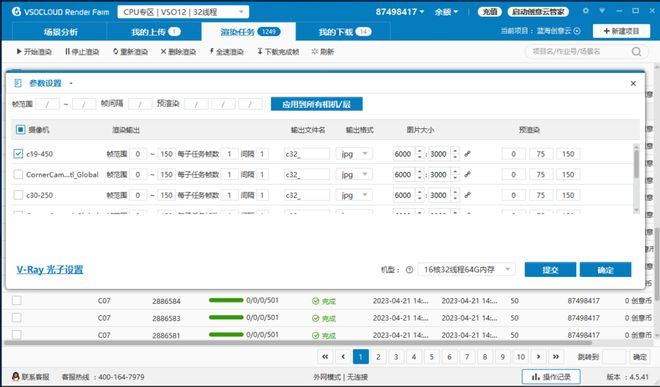Open jpg format dropdown for CornerCam row
The height and width of the screenshot is (387, 660).
pyautogui.click(x=354, y=174)
